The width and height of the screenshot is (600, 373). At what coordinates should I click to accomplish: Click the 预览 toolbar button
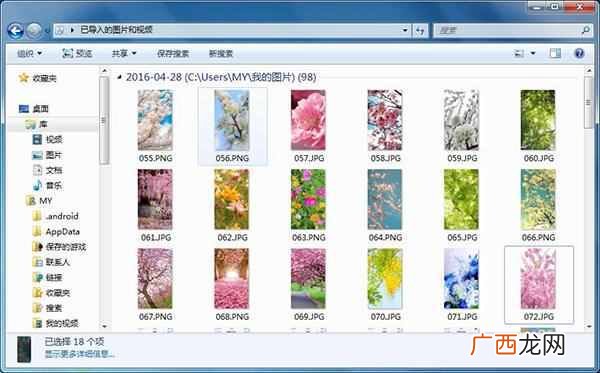[x=77, y=54]
